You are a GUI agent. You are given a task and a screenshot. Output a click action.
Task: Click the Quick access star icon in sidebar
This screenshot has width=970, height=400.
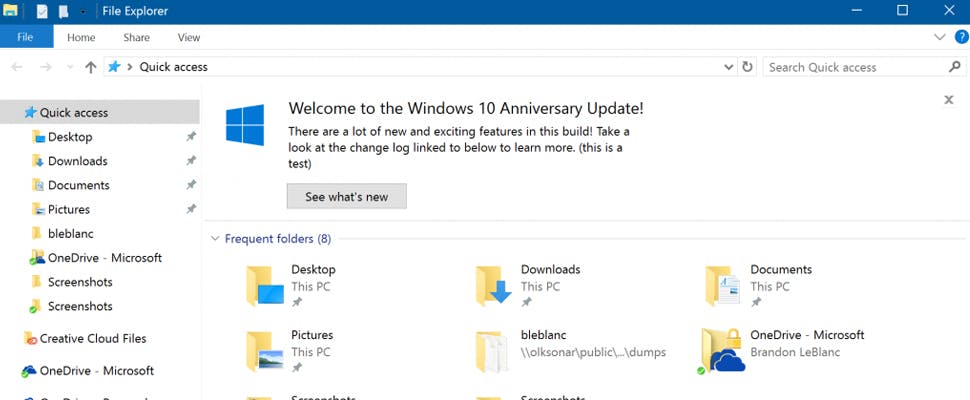click(x=30, y=113)
